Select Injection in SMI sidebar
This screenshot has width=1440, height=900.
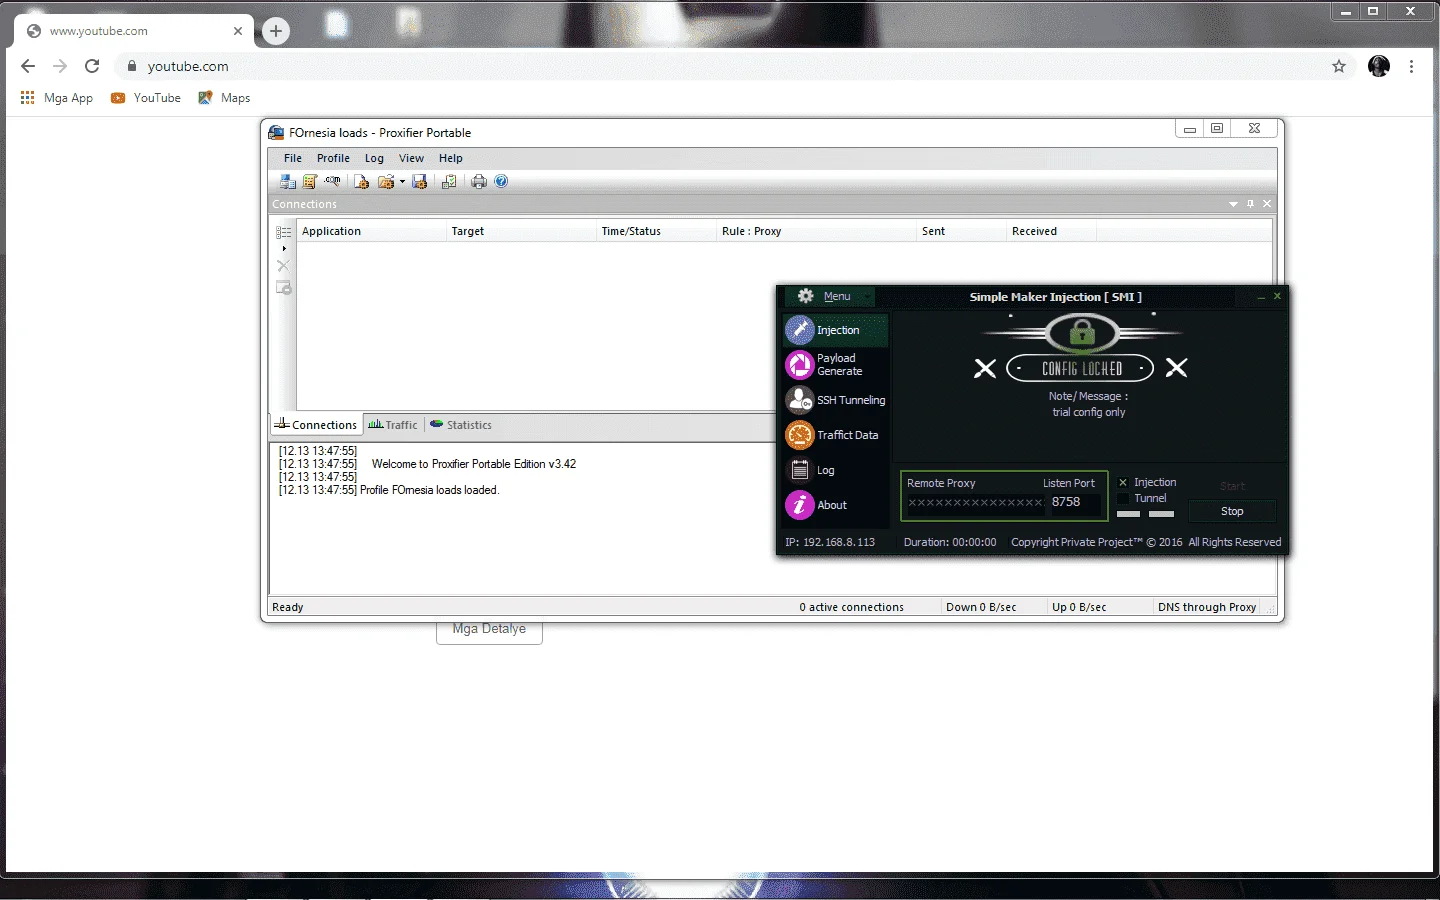coord(835,330)
